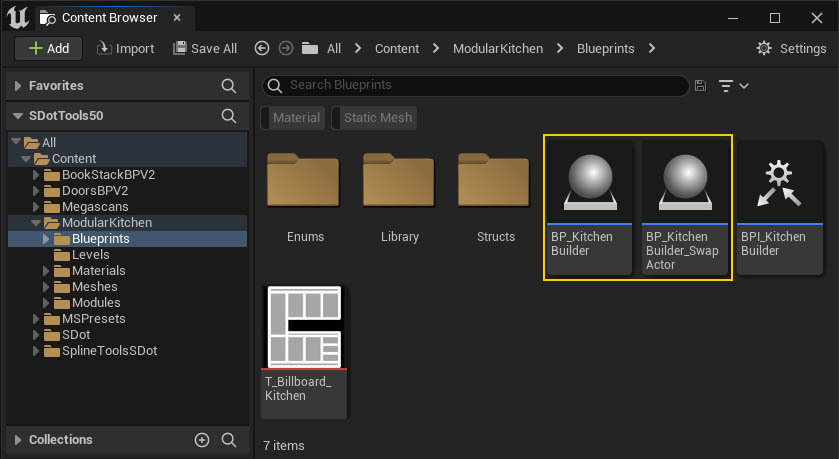This screenshot has width=839, height=459.
Task: Expand the Collections section
Action: point(18,440)
